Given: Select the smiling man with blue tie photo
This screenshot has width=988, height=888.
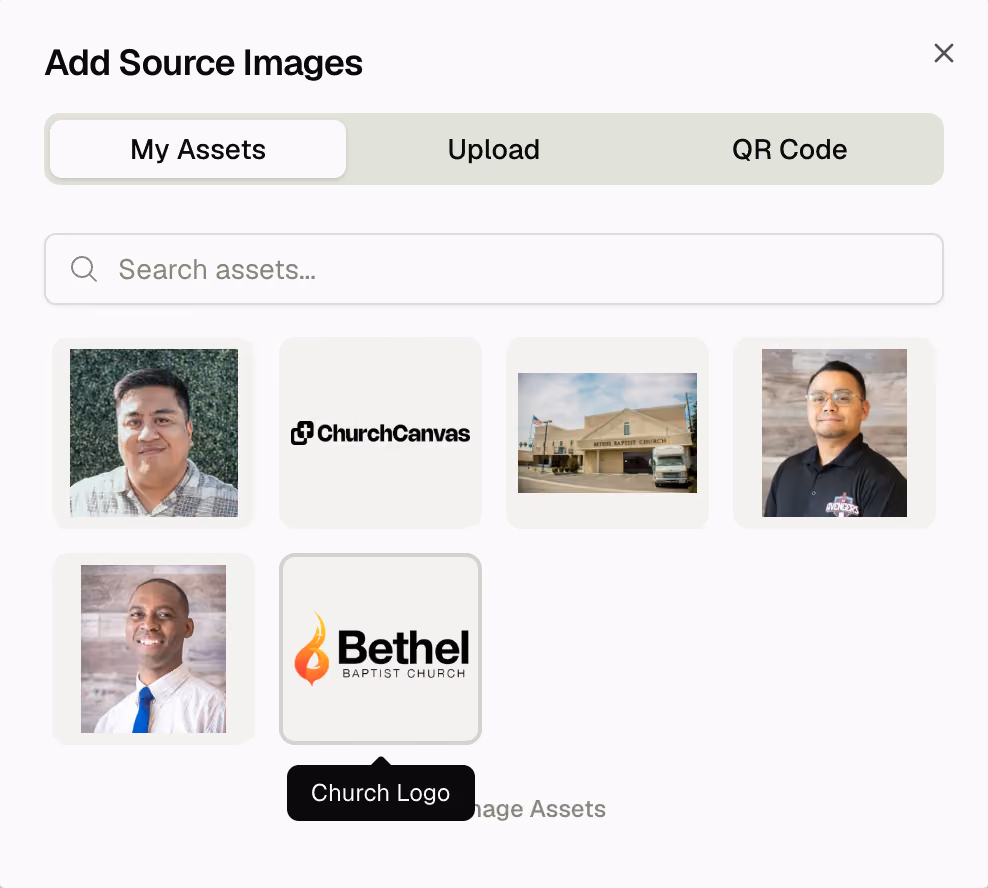Looking at the screenshot, I should (x=154, y=649).
